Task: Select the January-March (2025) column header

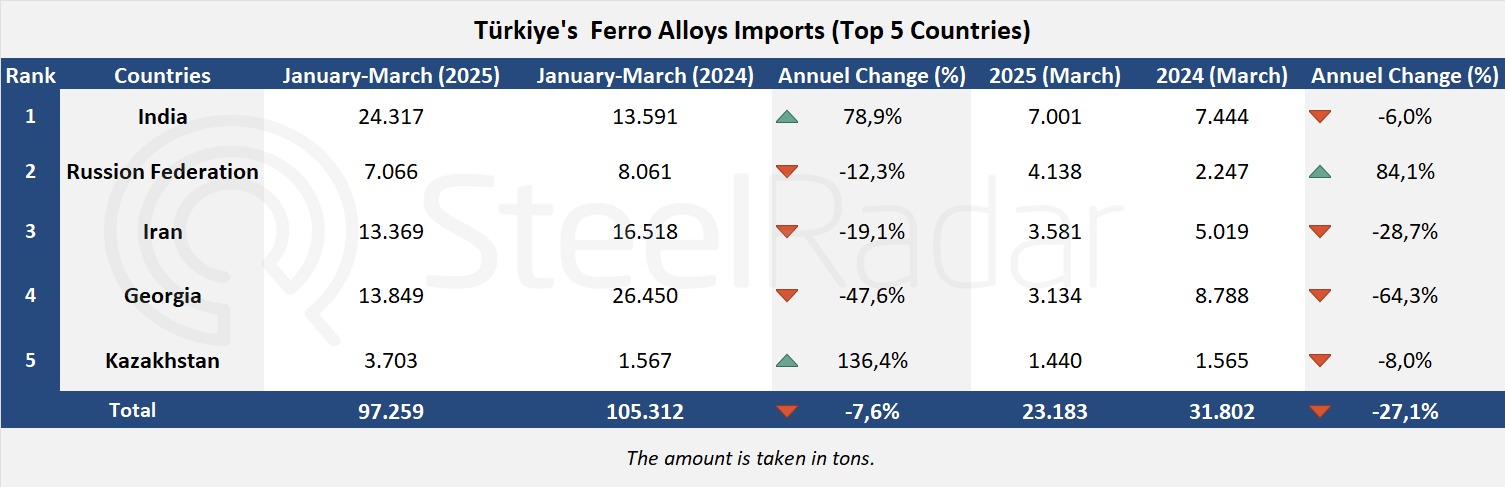Action: tap(391, 75)
